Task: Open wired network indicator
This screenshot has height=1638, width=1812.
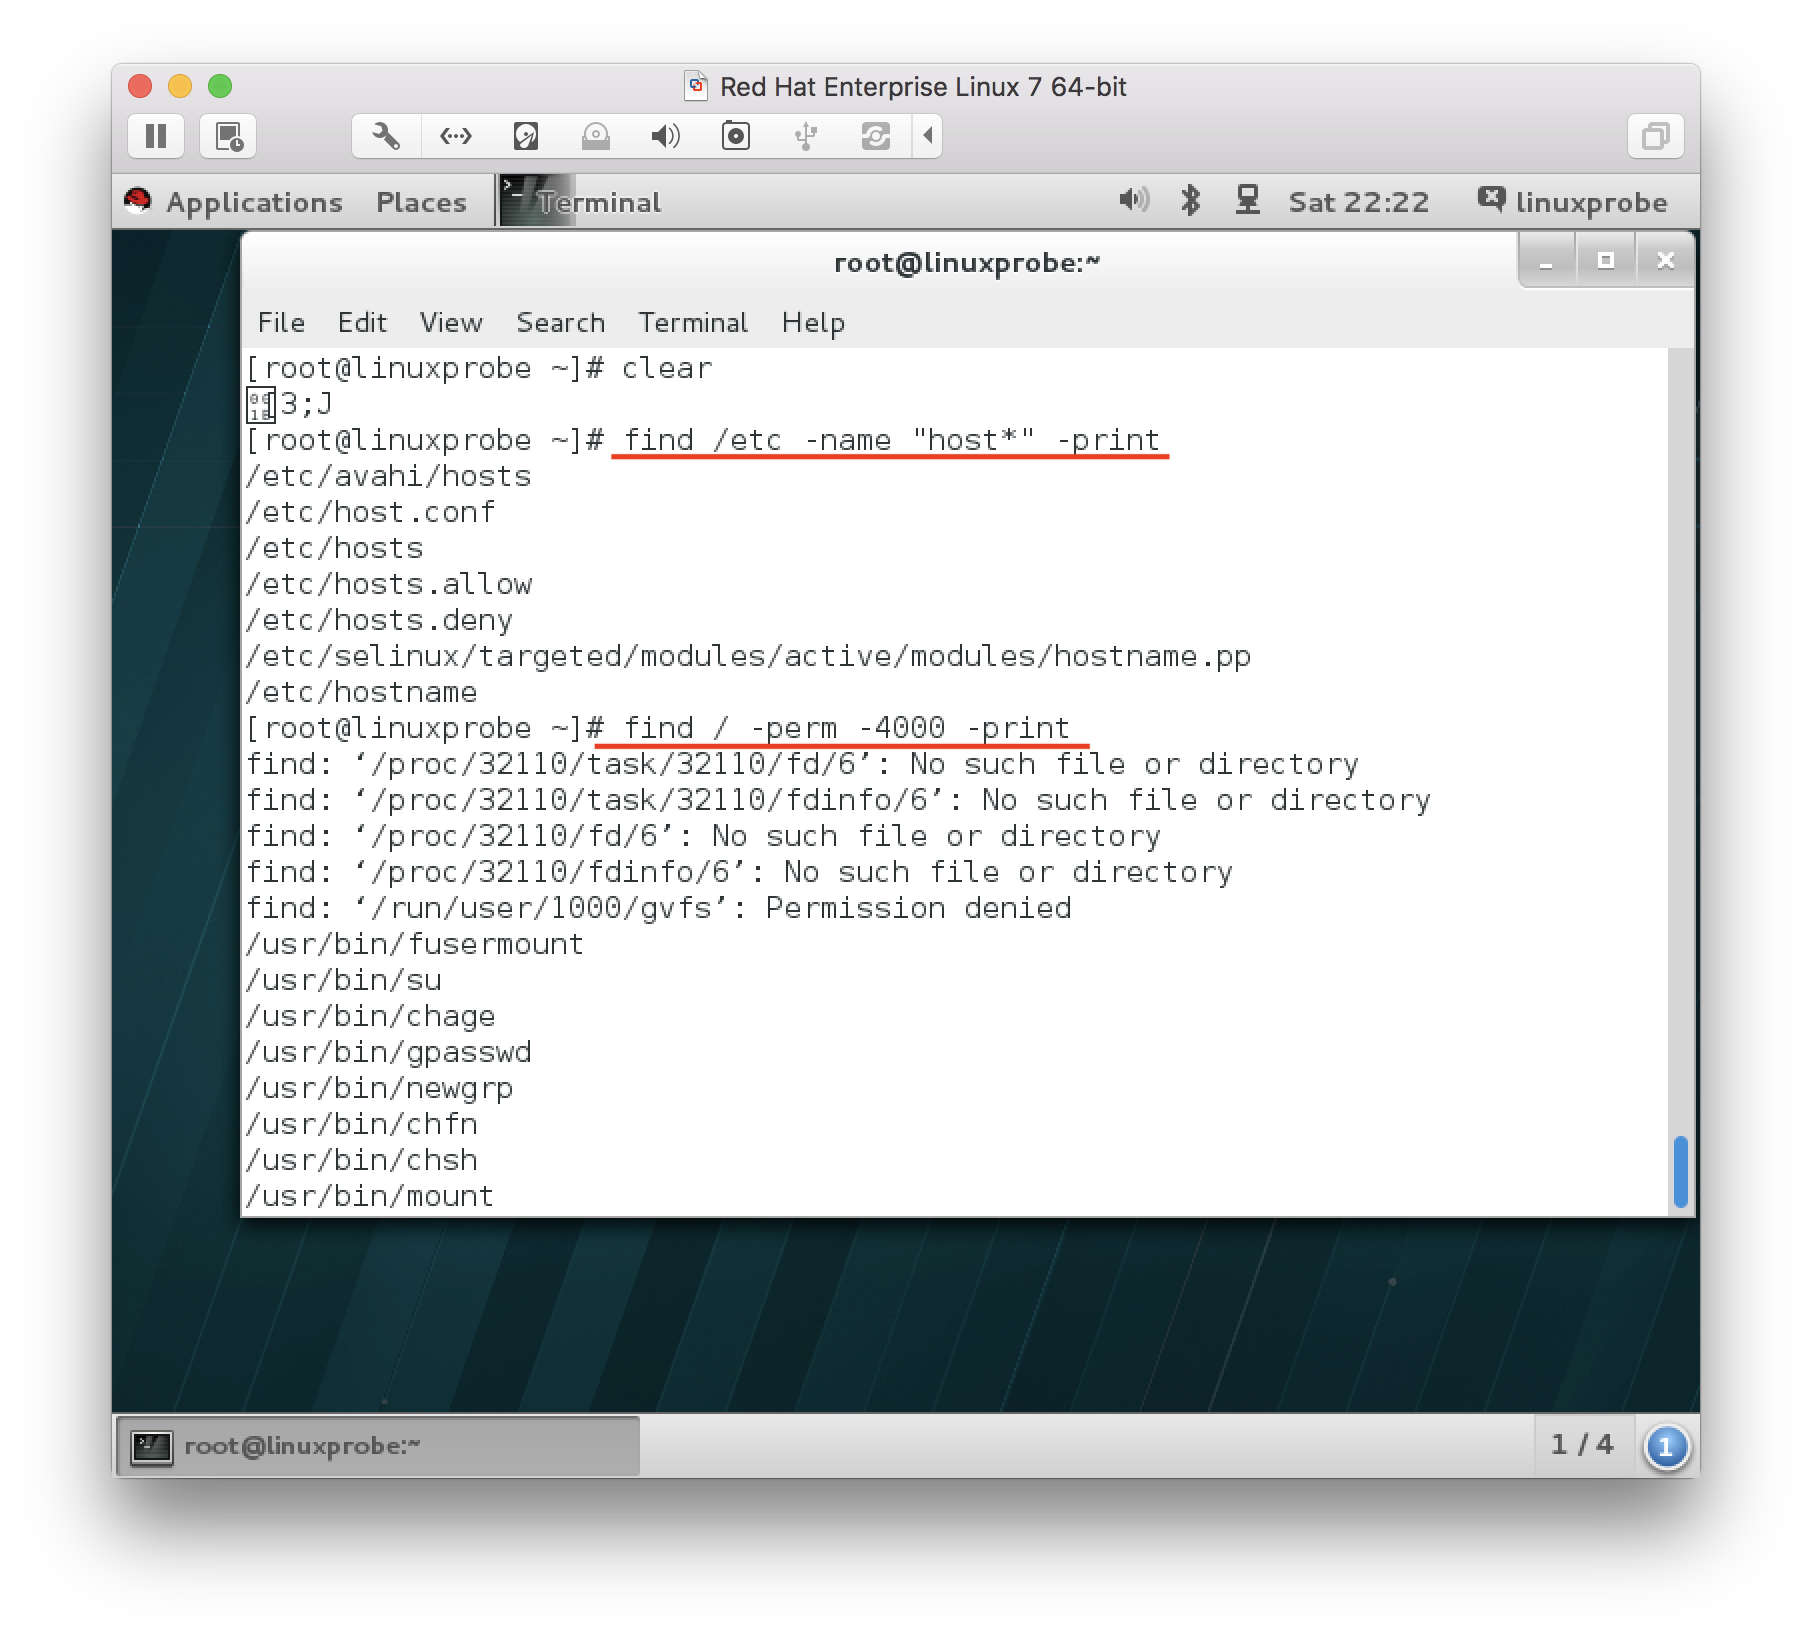Action: (1247, 201)
